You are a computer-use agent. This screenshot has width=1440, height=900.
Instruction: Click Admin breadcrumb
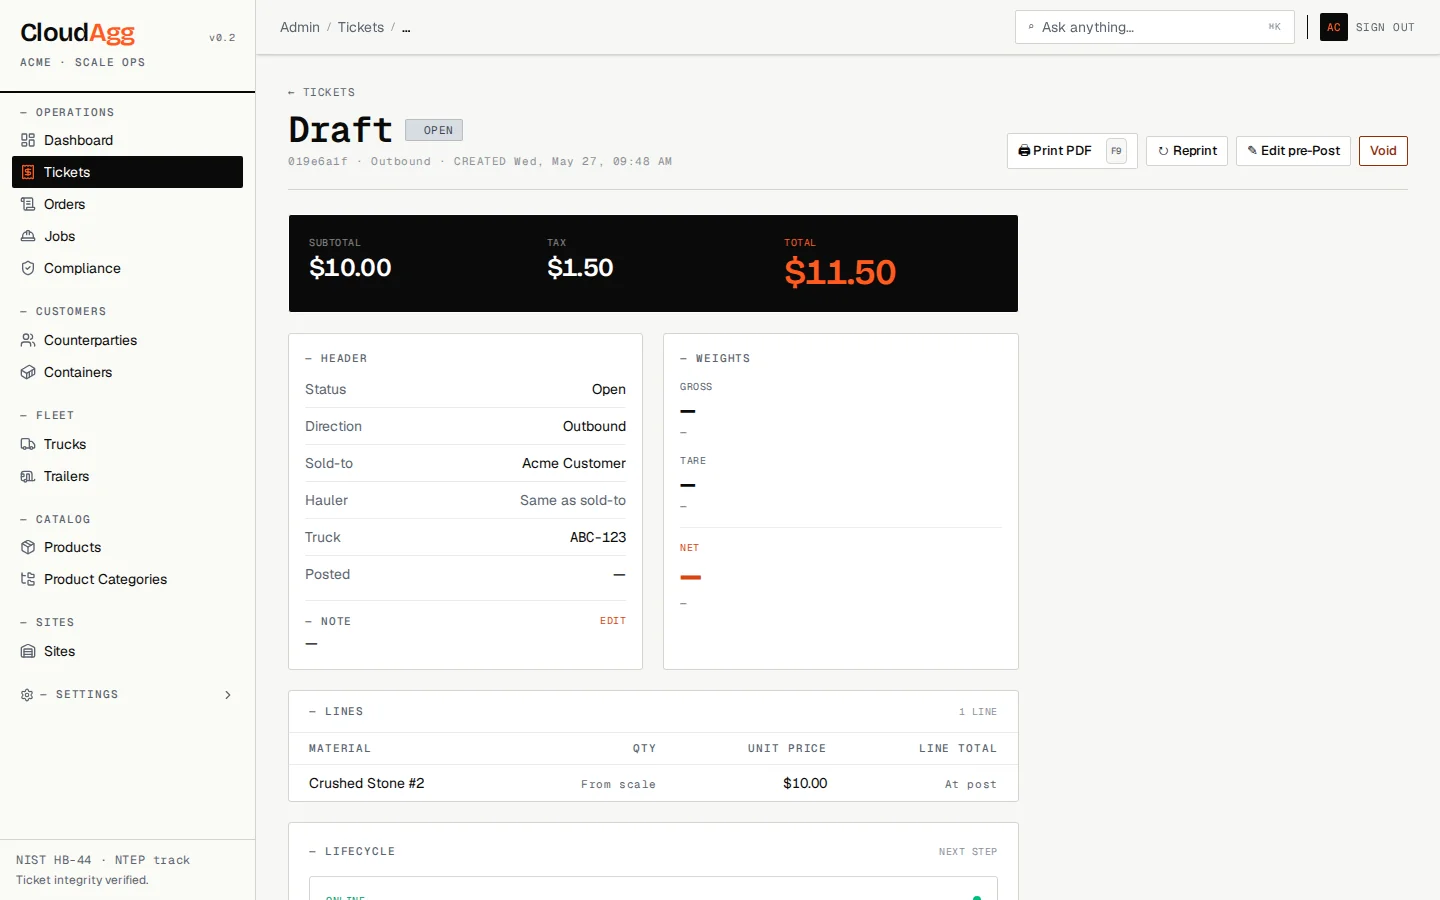(x=300, y=27)
